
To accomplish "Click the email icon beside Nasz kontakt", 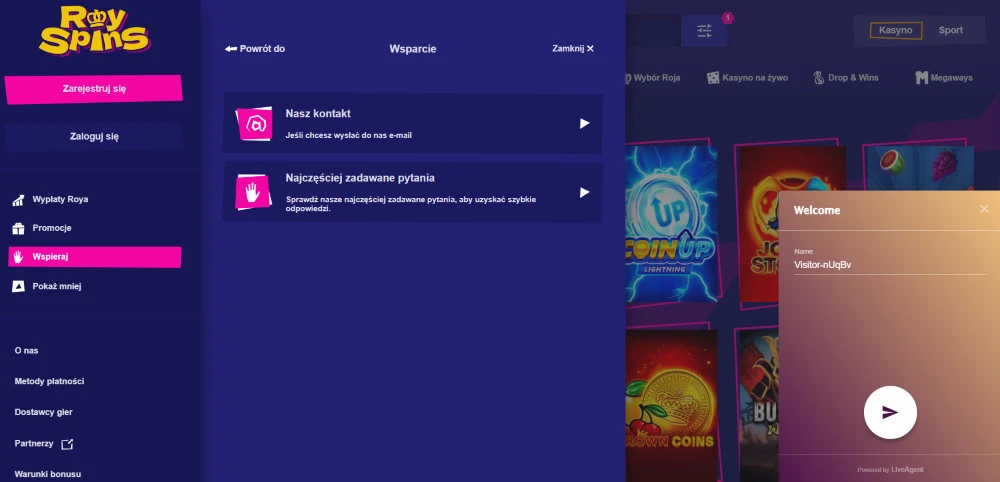I will (254, 123).
